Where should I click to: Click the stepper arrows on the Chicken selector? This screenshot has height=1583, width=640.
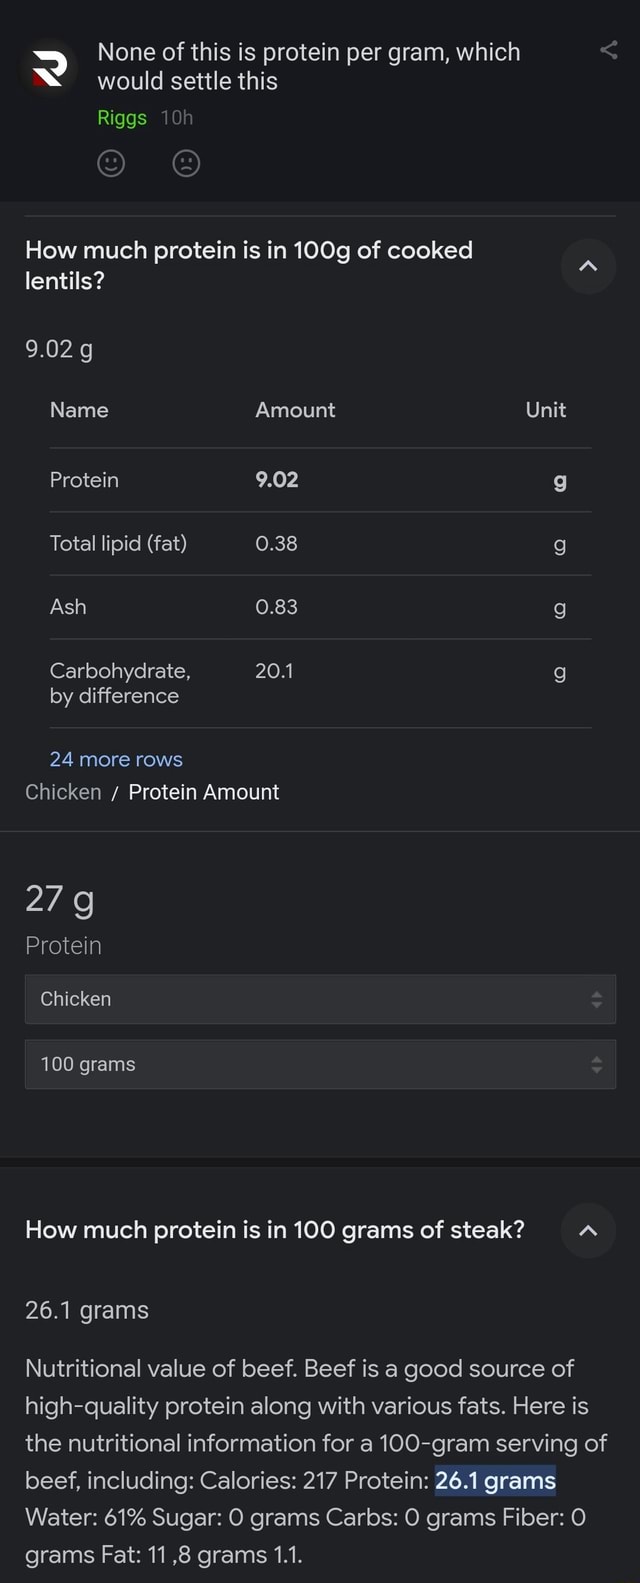pyautogui.click(x=597, y=998)
